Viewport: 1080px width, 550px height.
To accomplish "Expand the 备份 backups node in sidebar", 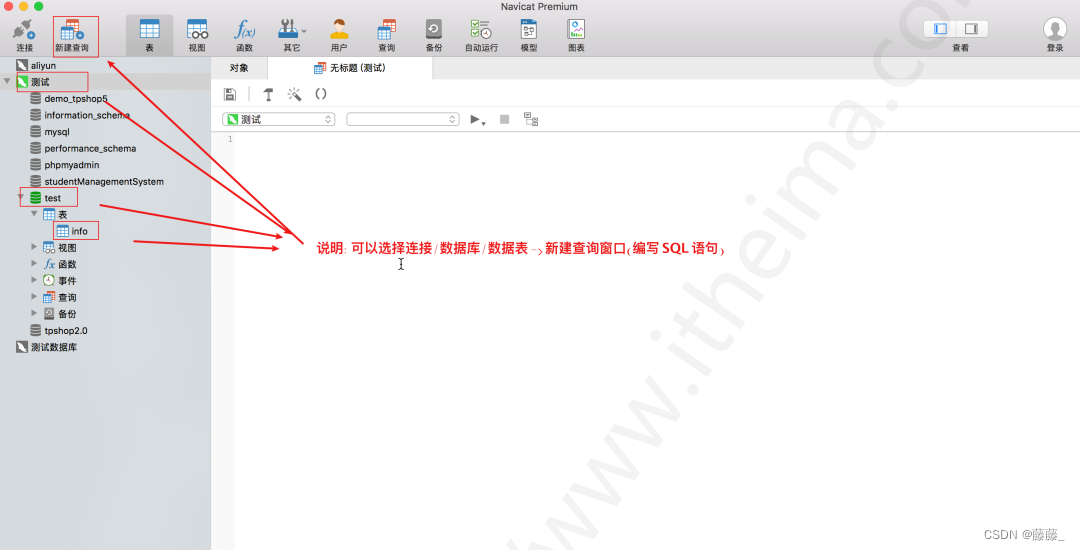I will click(x=34, y=313).
